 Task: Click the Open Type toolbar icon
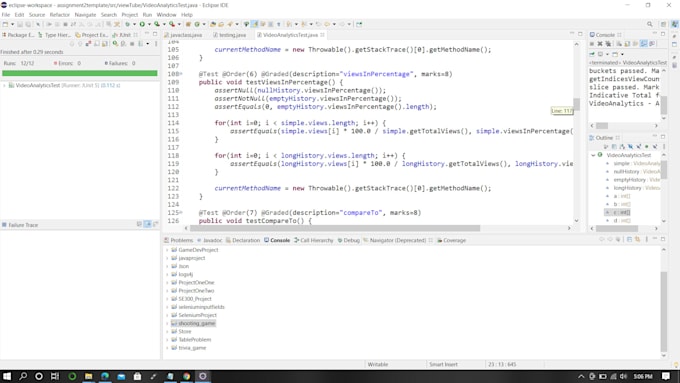pyautogui.click(x=212, y=24)
